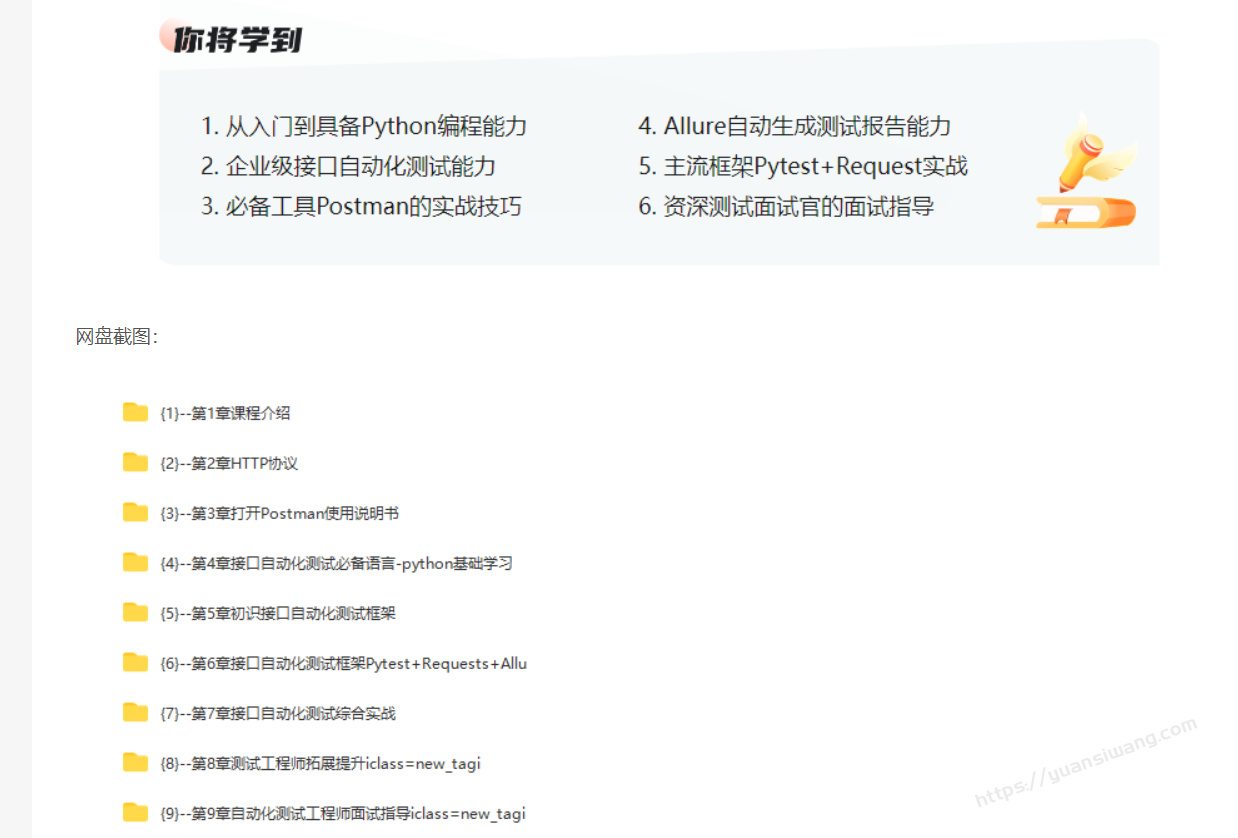Viewport: 1238px width, 838px height.
Task: Click folder icon for 第8章测试工程师拓展提升
Action: click(135, 762)
